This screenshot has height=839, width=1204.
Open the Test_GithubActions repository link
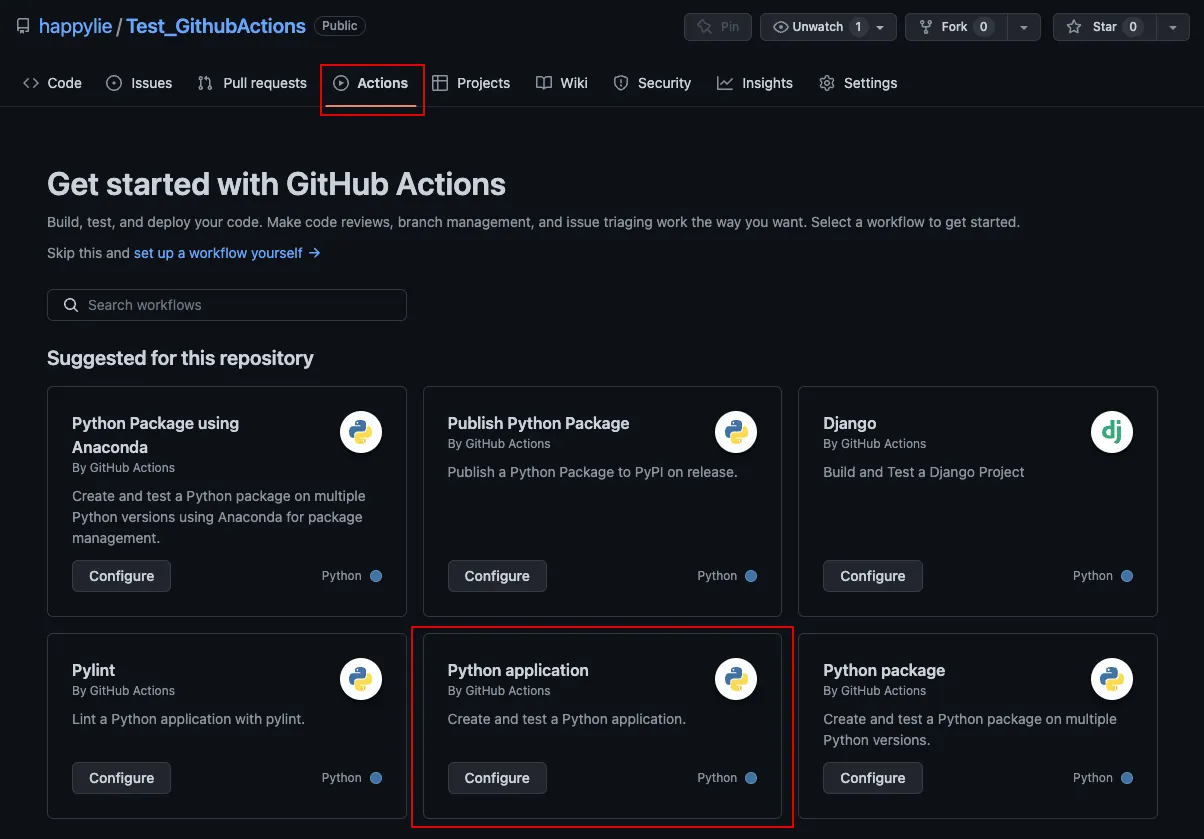click(x=216, y=26)
